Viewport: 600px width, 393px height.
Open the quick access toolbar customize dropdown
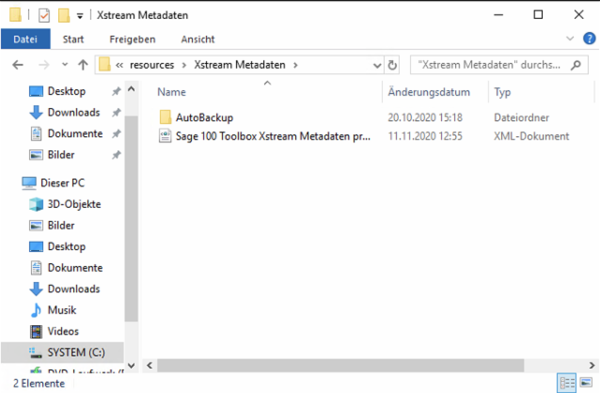pos(80,16)
